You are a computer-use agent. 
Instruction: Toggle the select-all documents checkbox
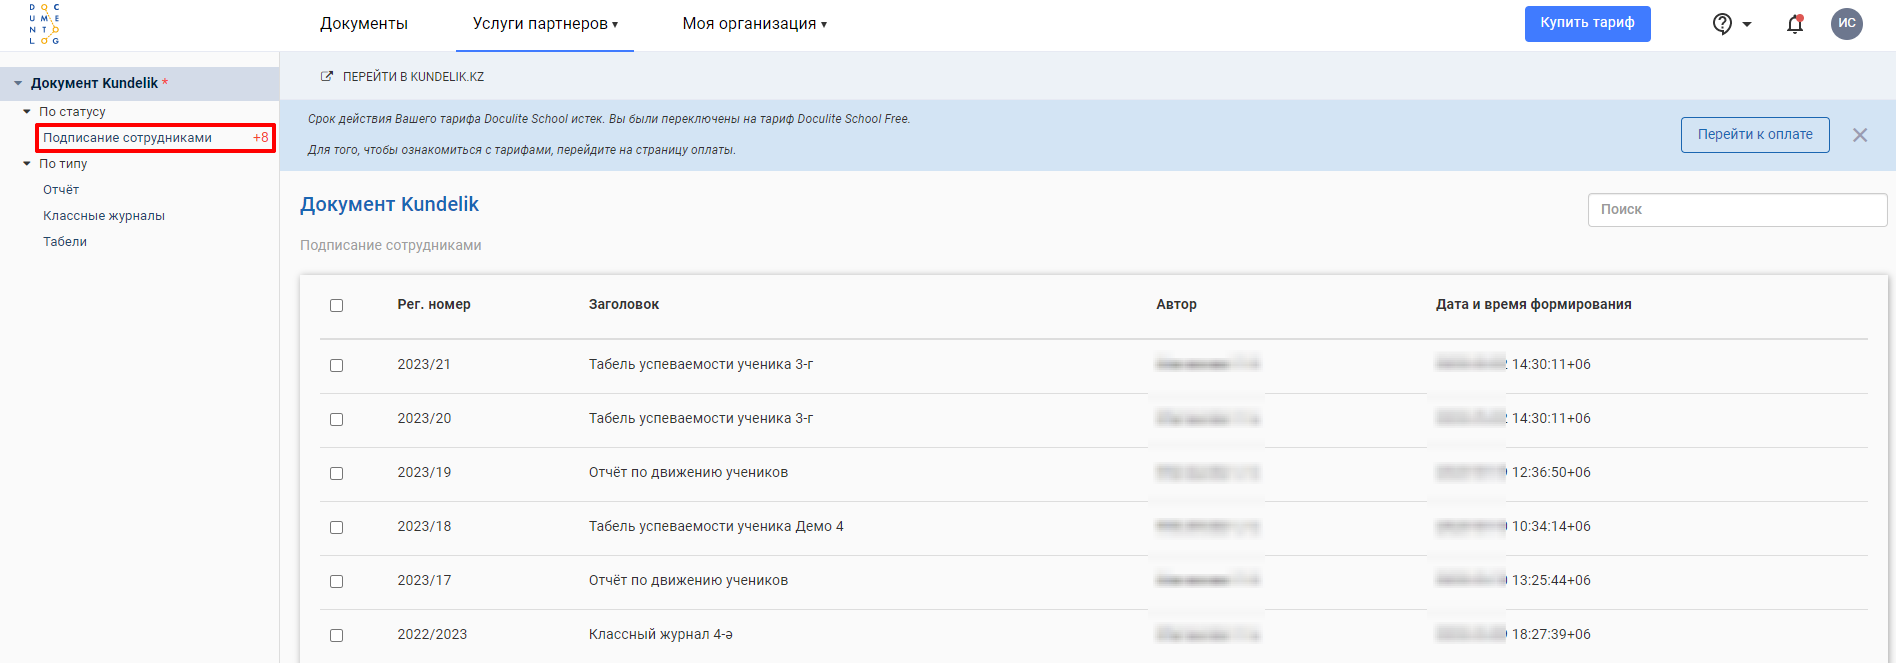tap(336, 305)
